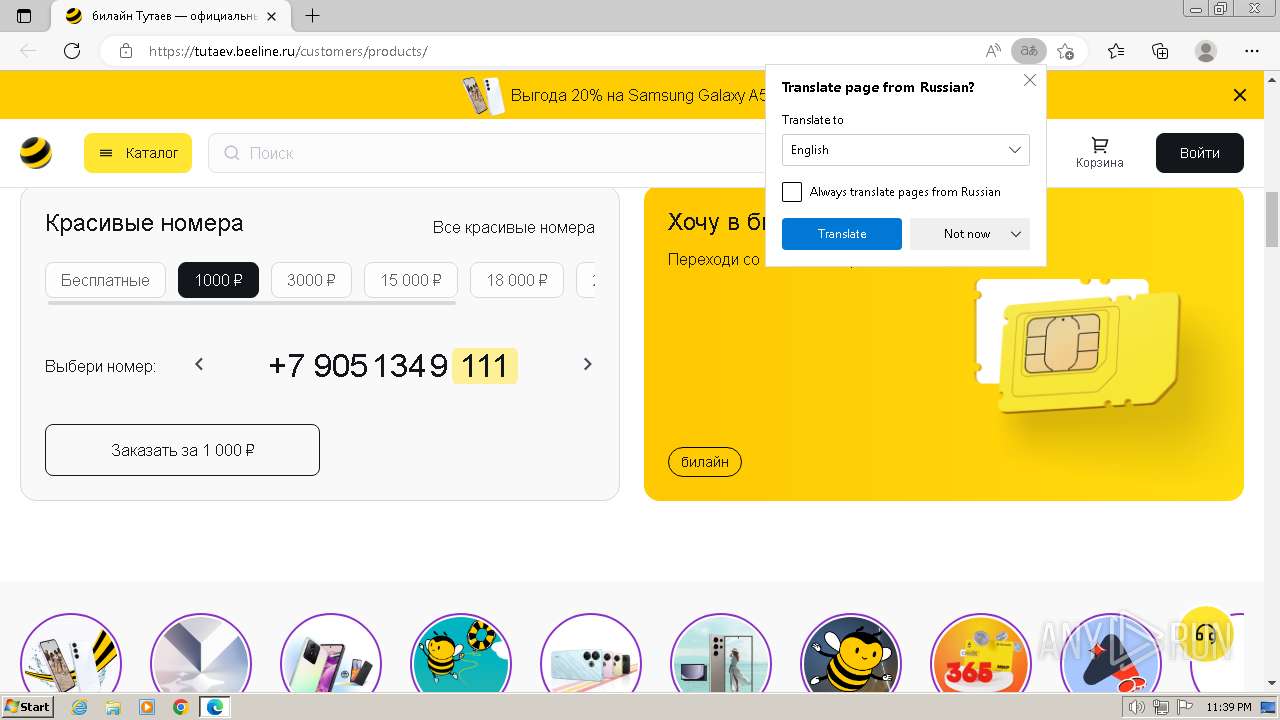
Task: Add this page to favorites
Action: point(1066,51)
